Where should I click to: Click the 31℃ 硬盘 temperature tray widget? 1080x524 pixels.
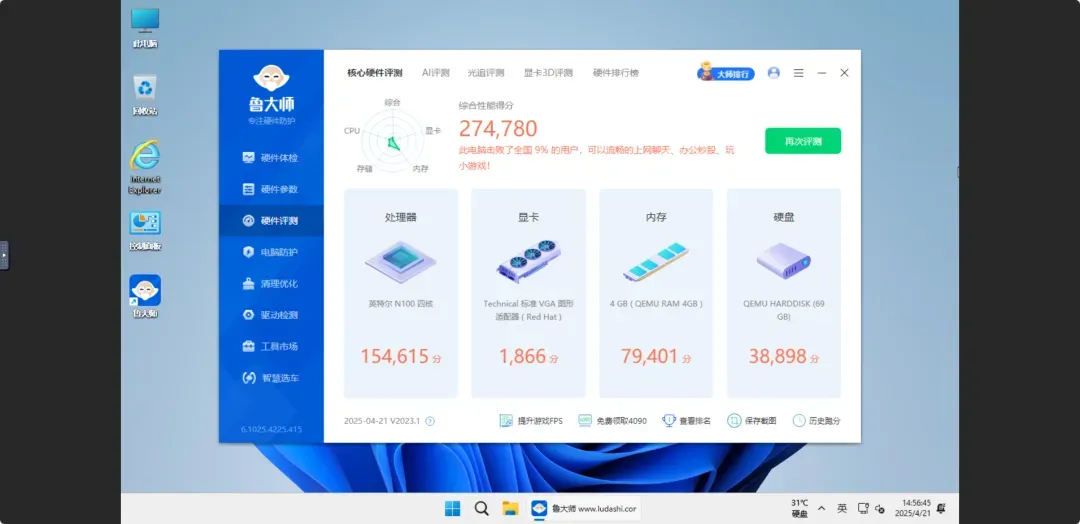(x=799, y=508)
